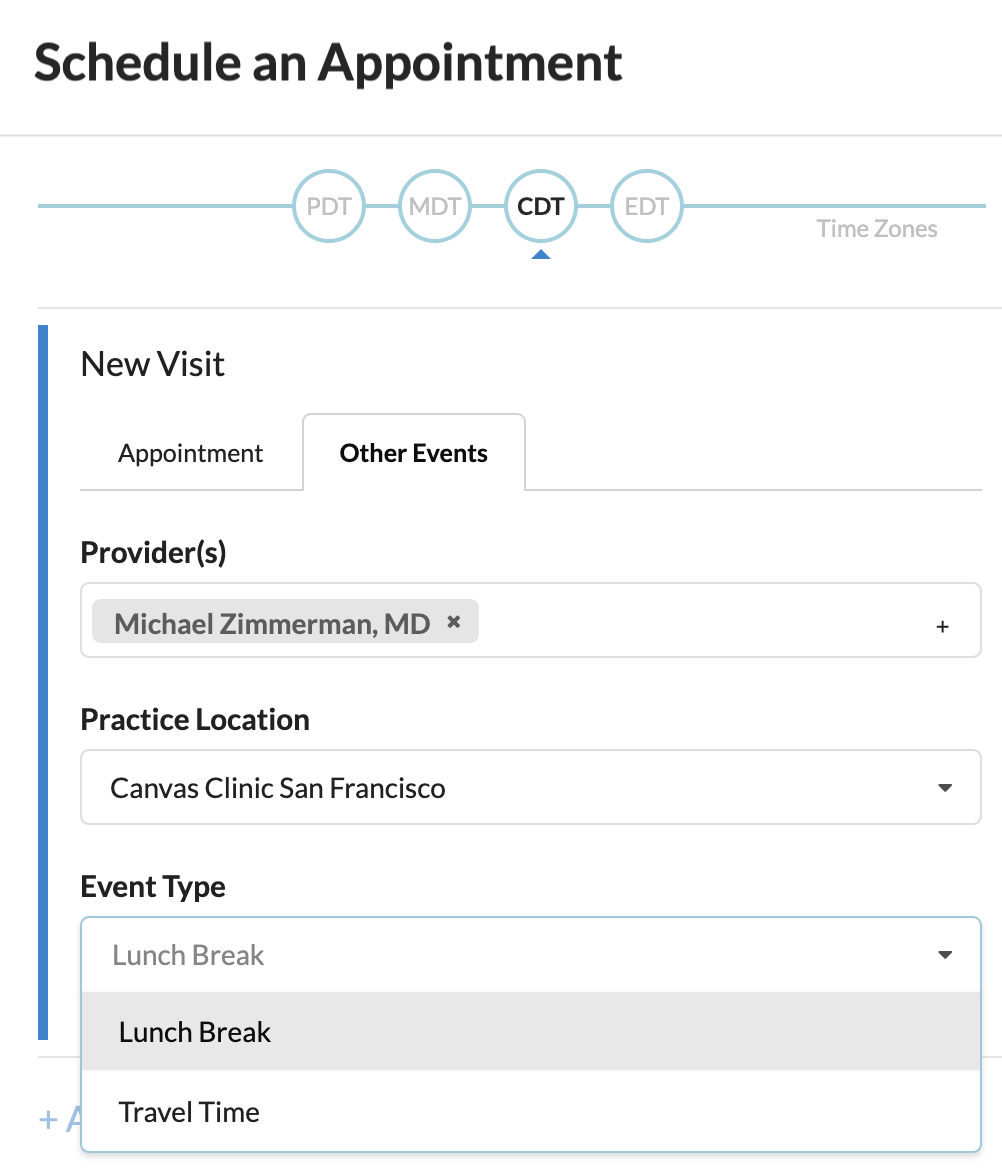Focus the Event Type search field
1002x1170 pixels.
(500, 955)
